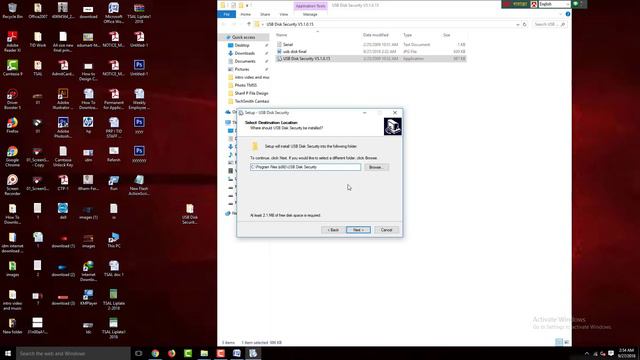This screenshot has height=360, width=640.
Task: Switch to the Share ribbon tab
Action: 265,14
